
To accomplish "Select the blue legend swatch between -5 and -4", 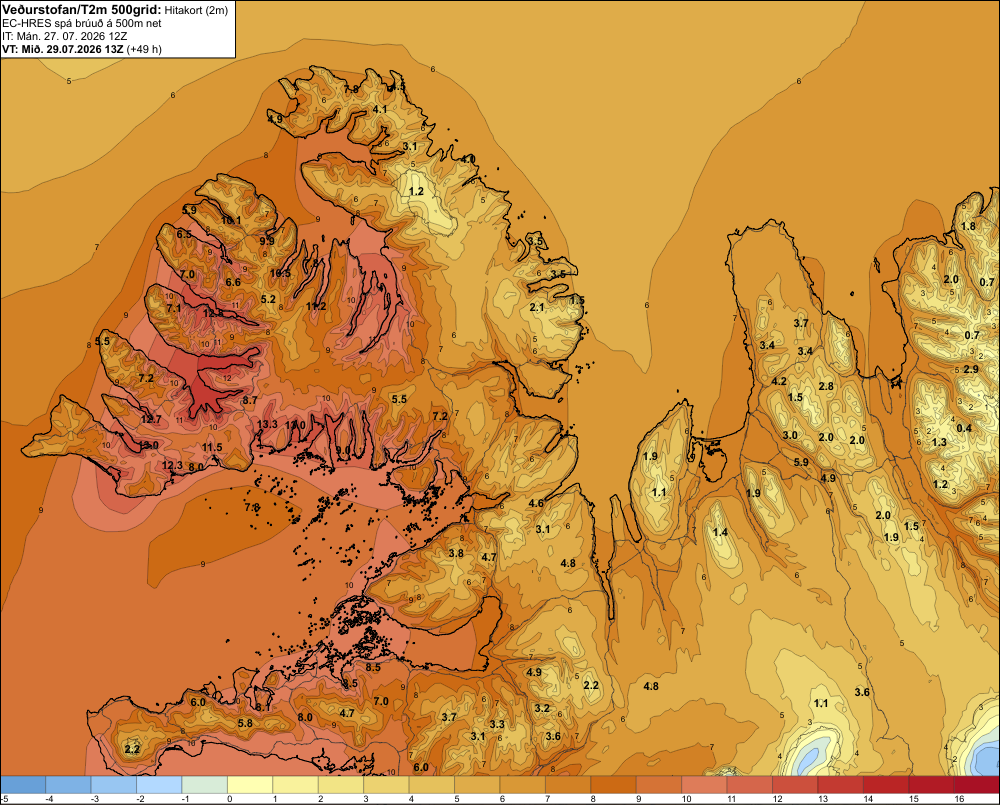I will (x=23, y=784).
